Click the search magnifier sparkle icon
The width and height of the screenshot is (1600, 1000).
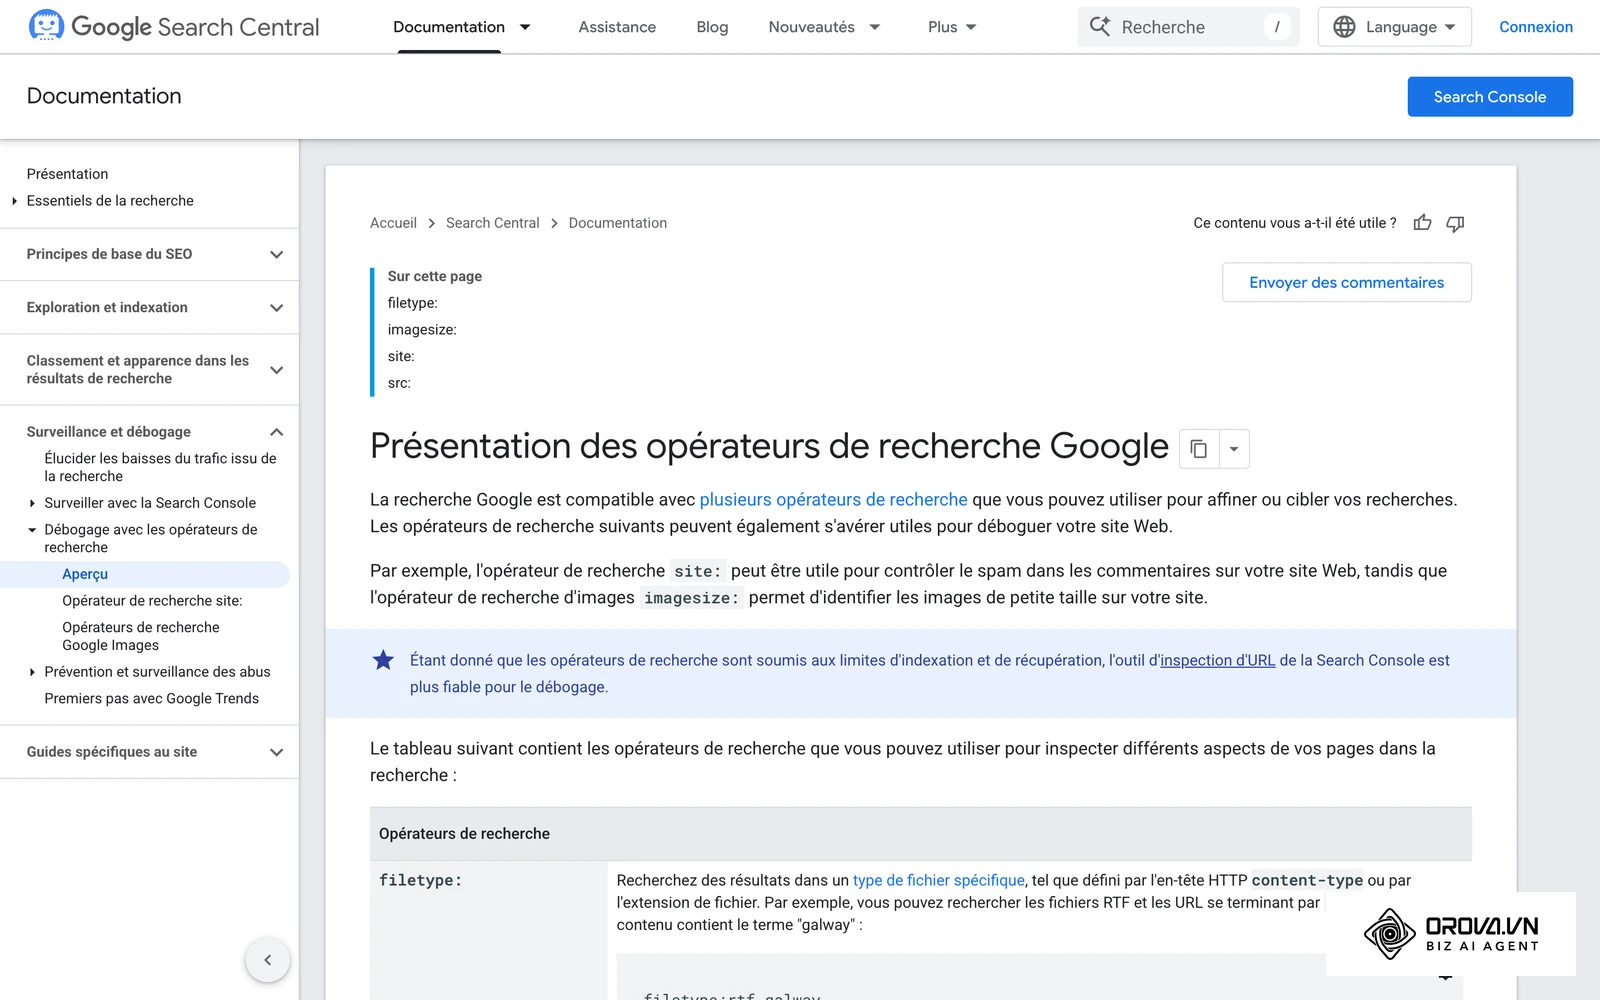point(1099,27)
